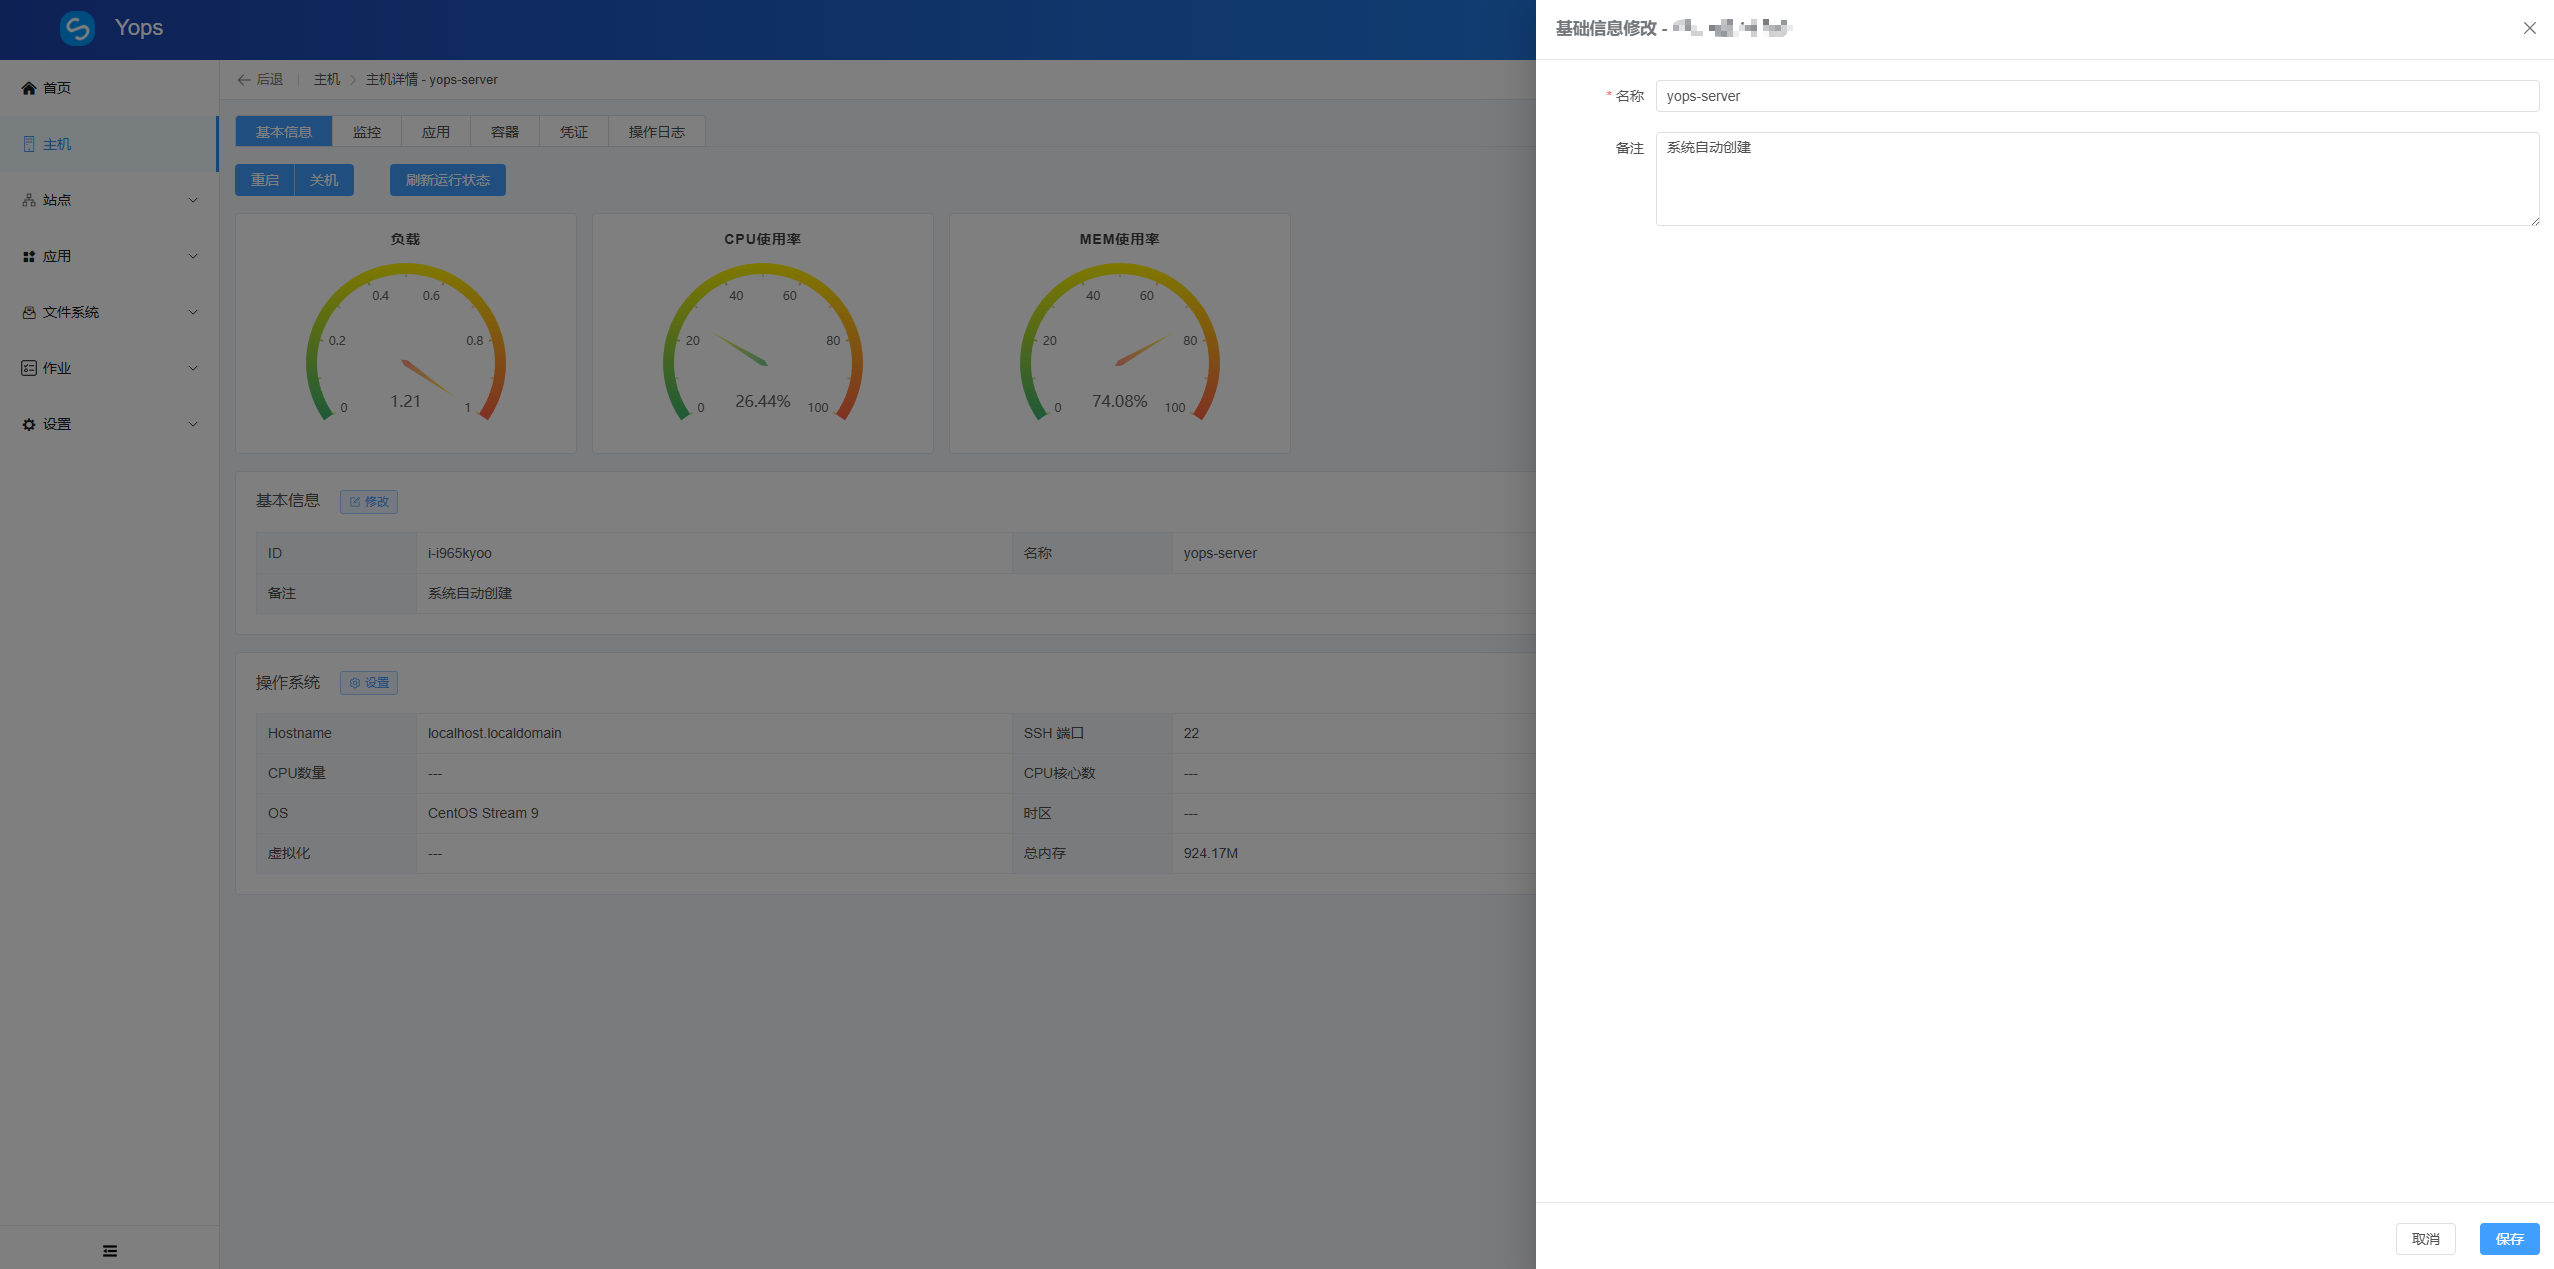Click the 保存 save button
The height and width of the screenshot is (1269, 2554).
tap(2509, 1239)
